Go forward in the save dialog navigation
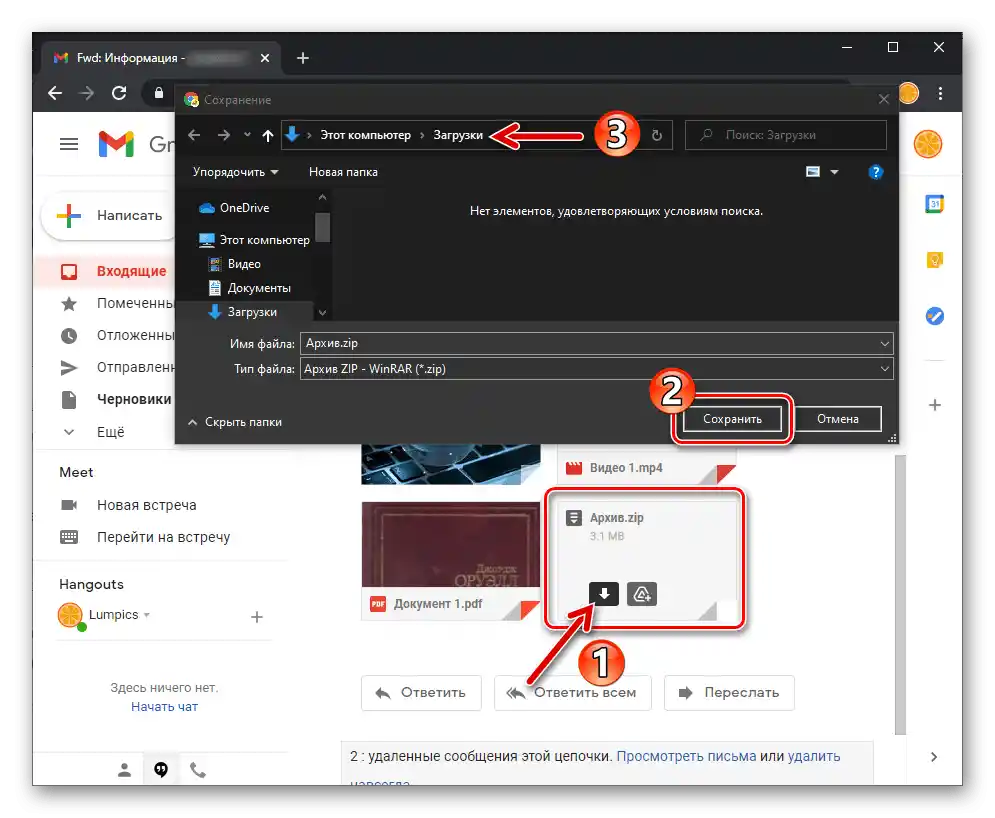995x818 pixels. [x=224, y=135]
